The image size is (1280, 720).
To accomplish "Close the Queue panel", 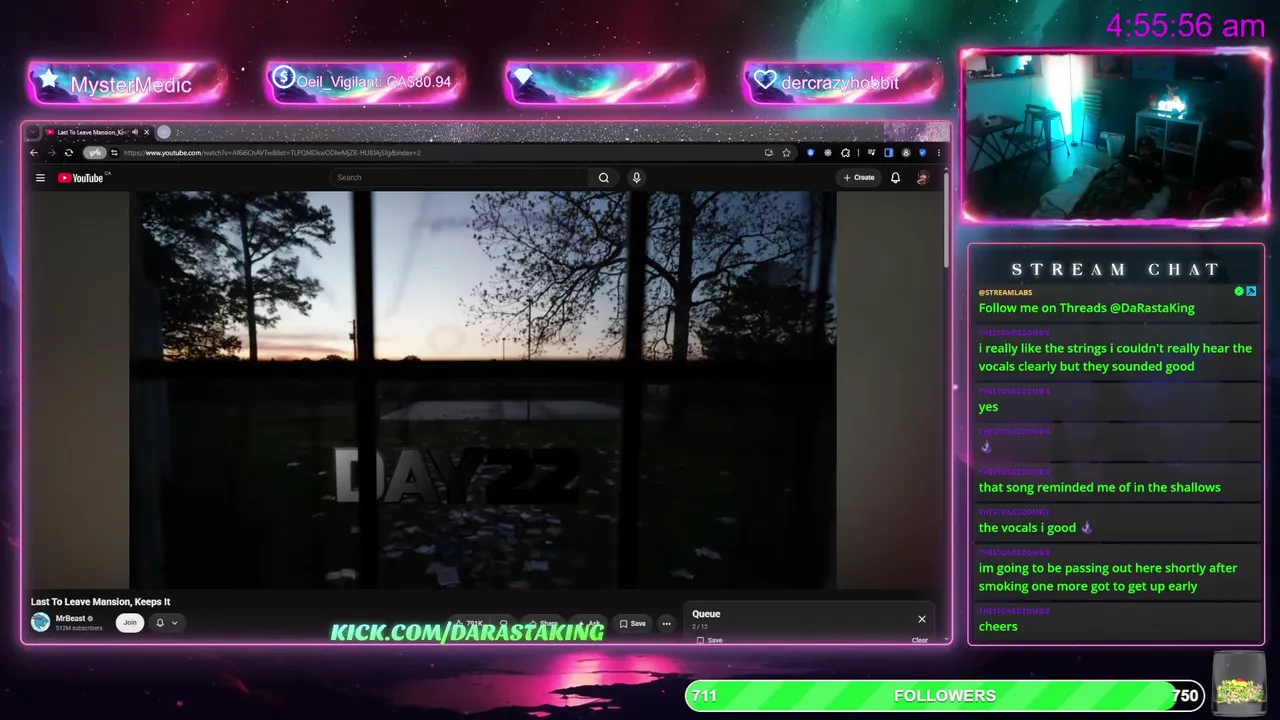I will (922, 619).
